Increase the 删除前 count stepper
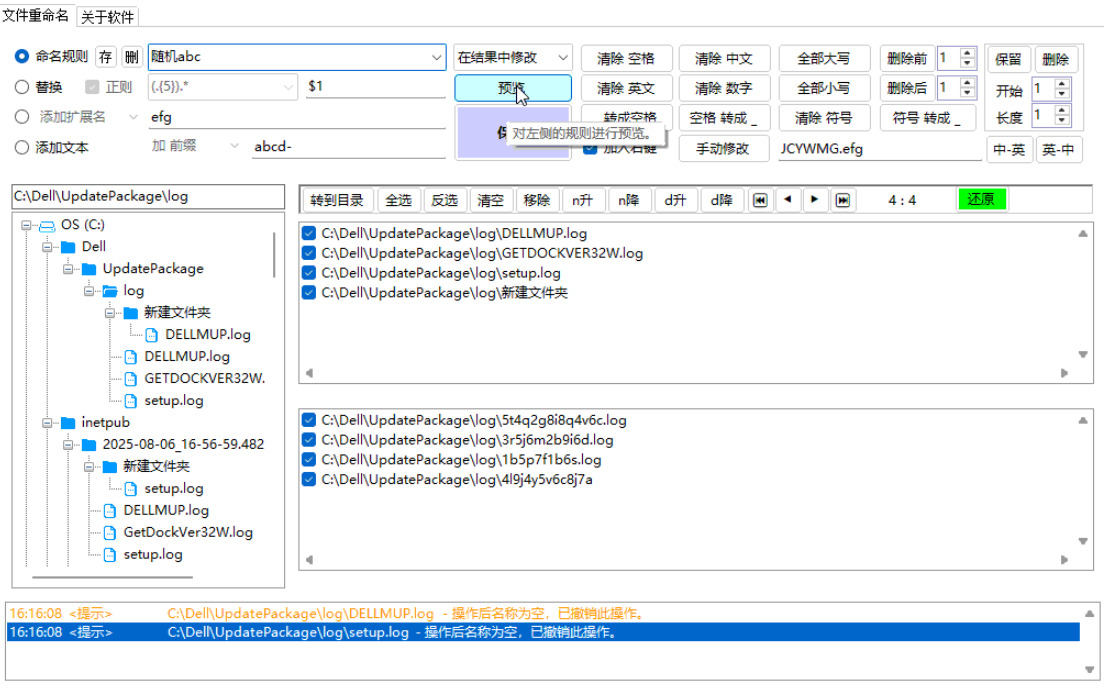 click(967, 53)
